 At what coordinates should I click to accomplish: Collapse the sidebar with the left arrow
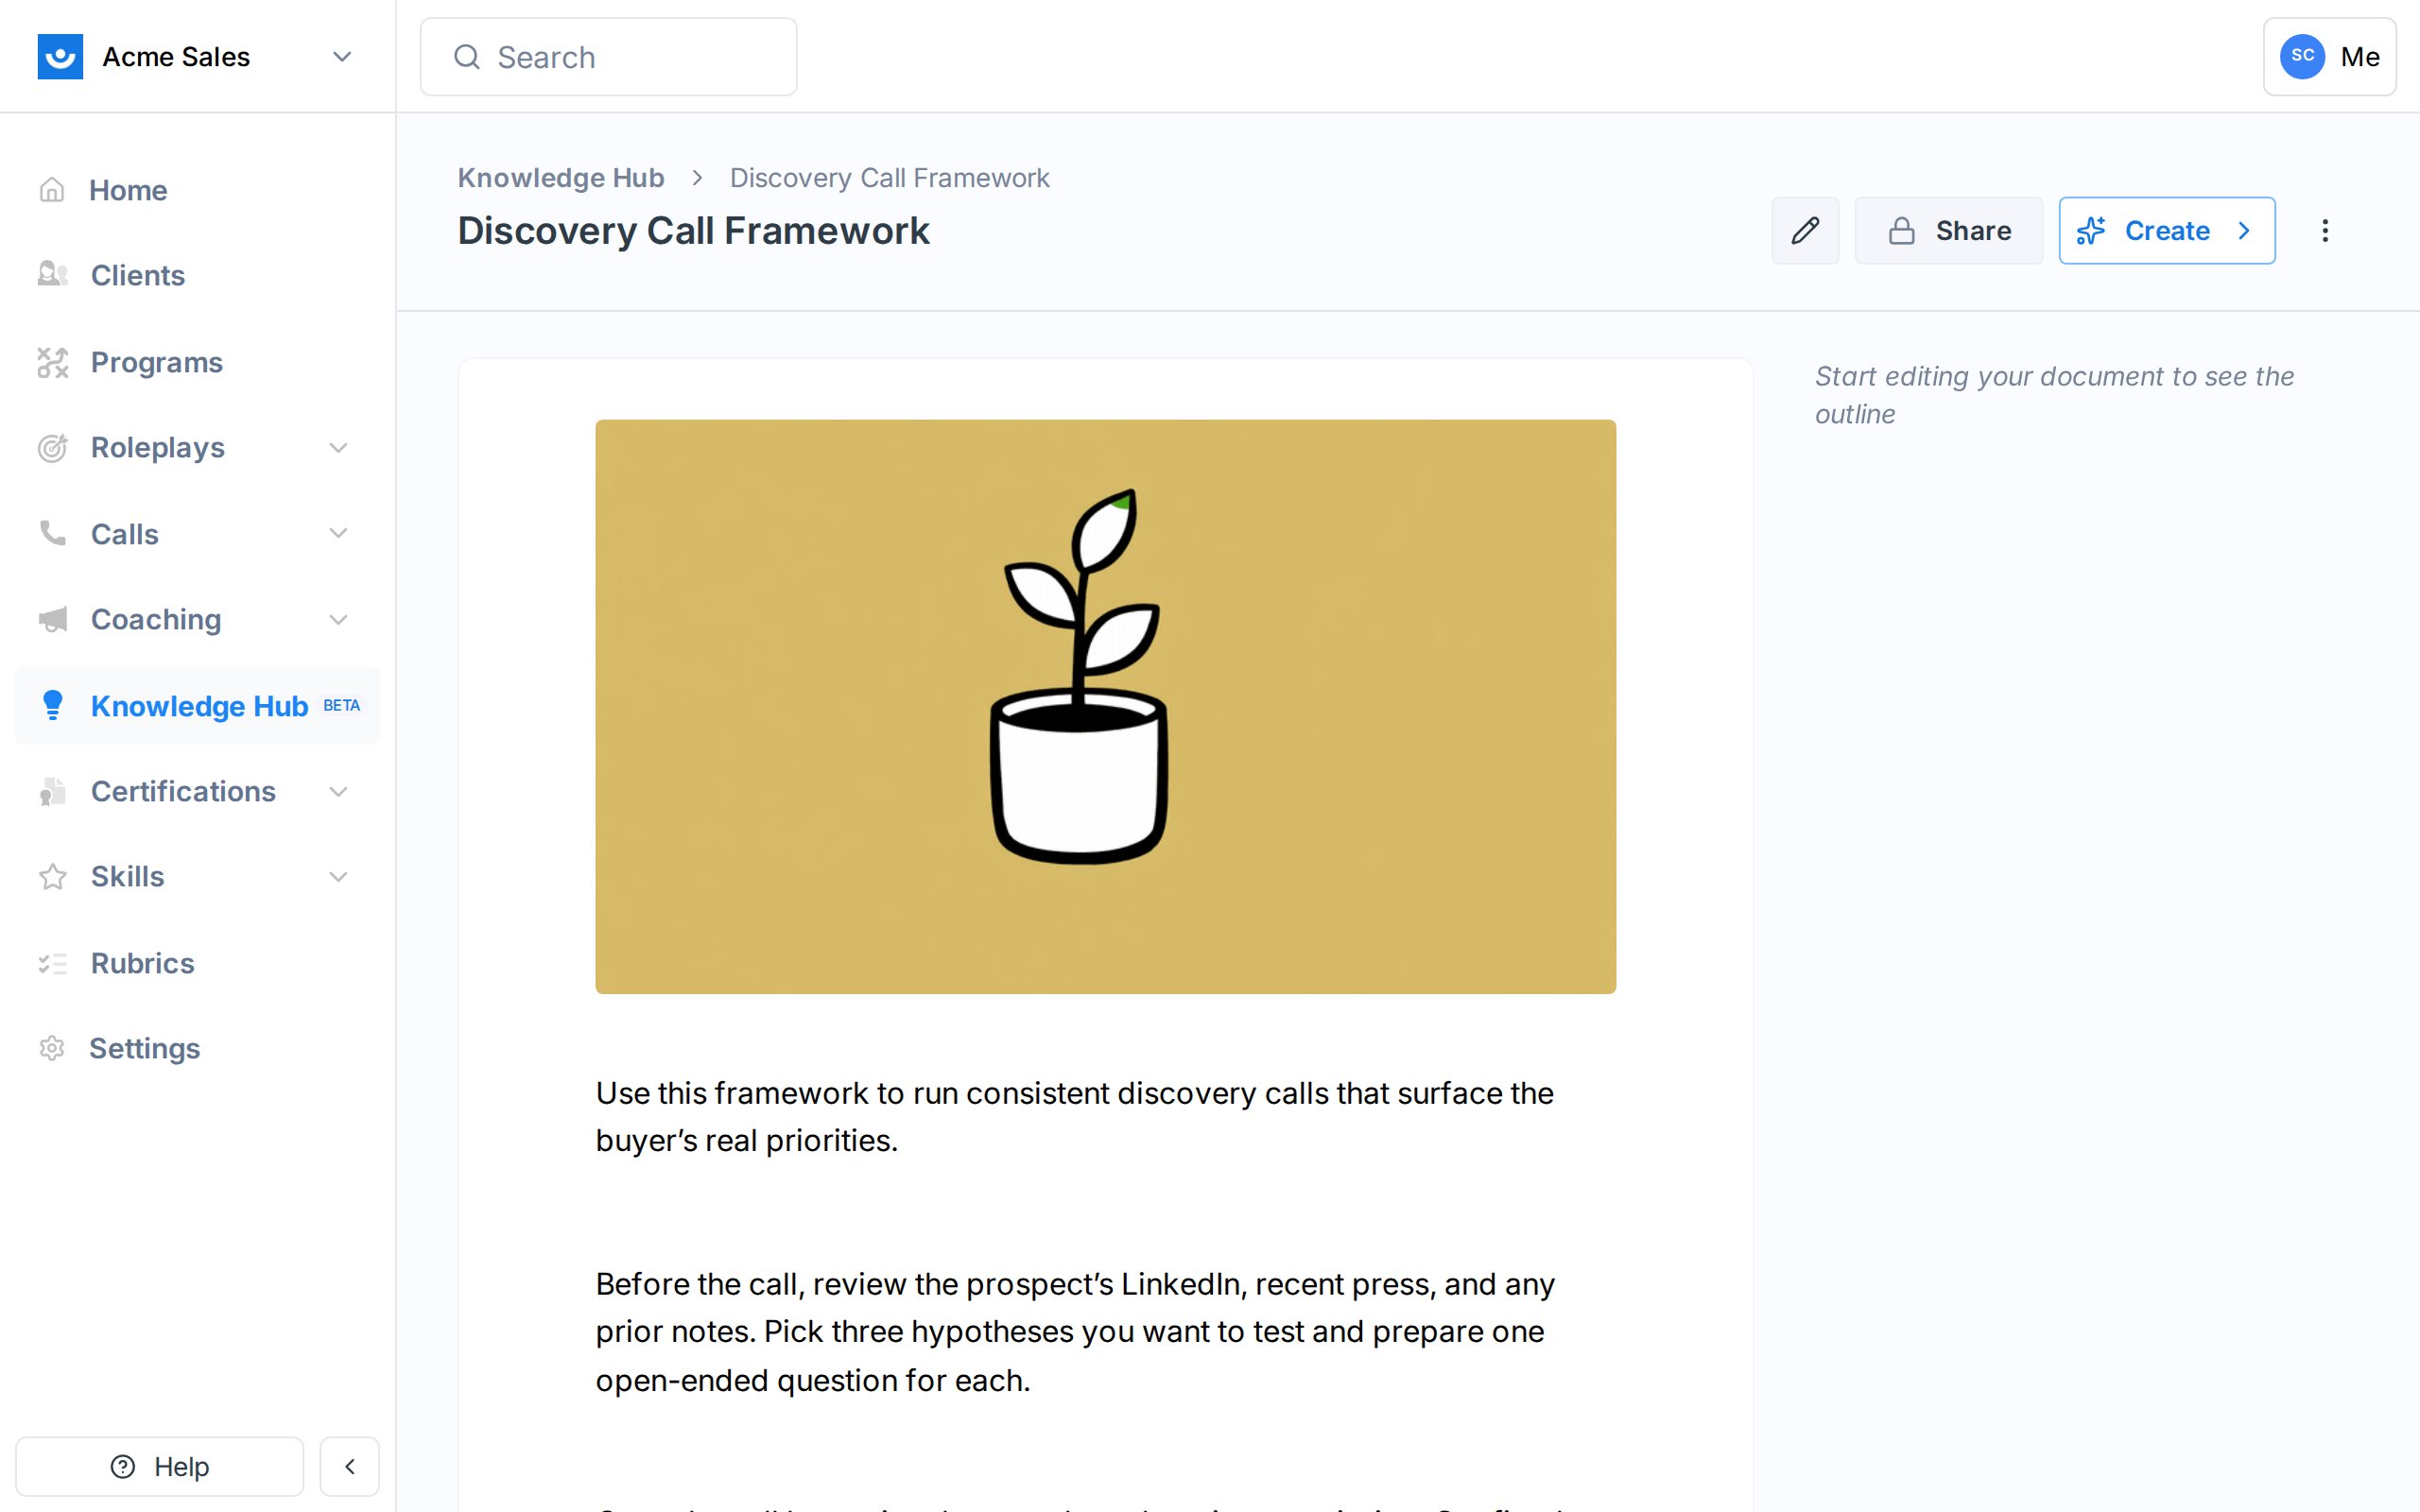coord(349,1466)
